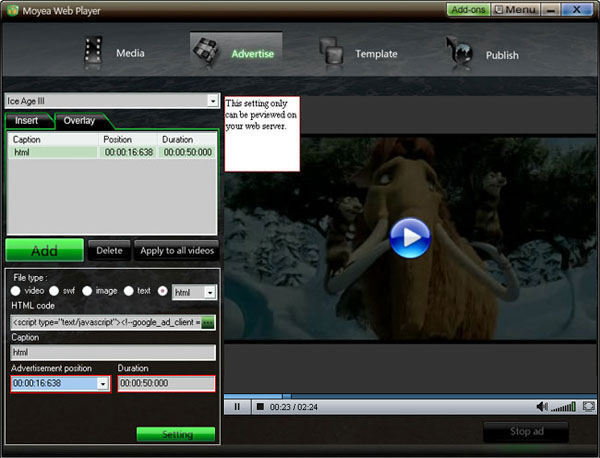Click the Advertise cube icon
This screenshot has width=600, height=458.
tap(205, 51)
